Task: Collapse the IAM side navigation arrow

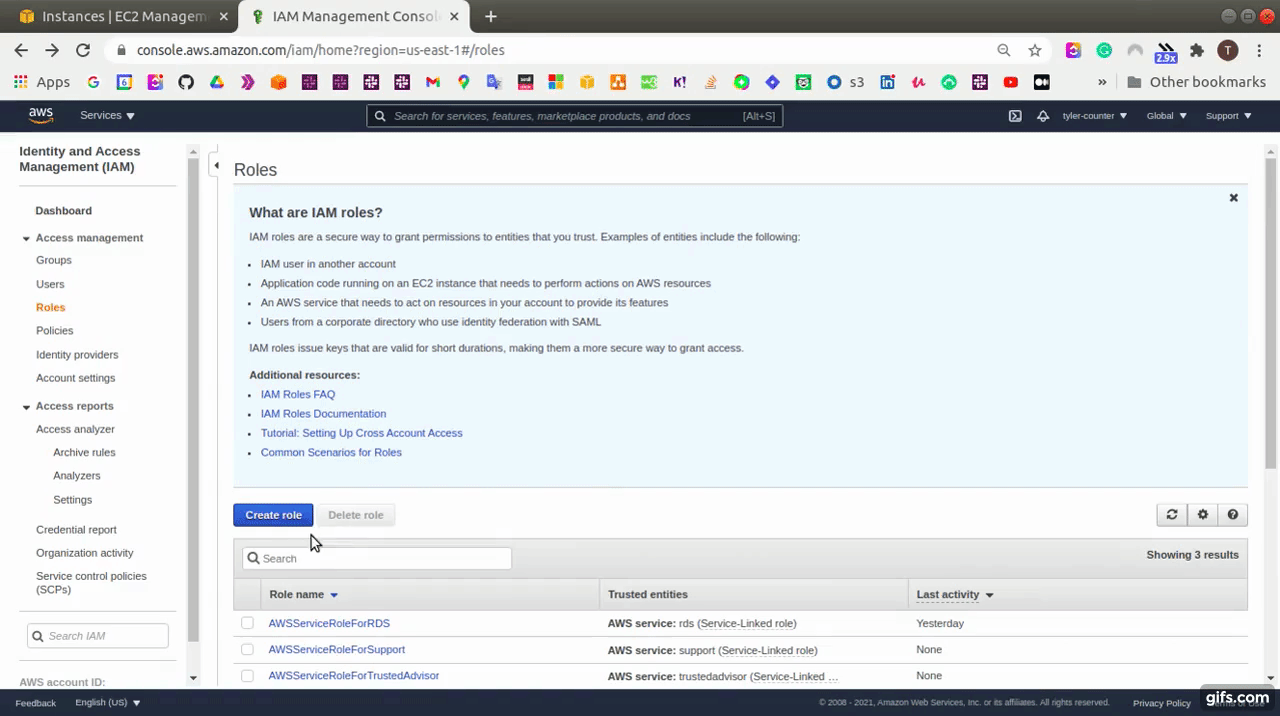Action: point(216,165)
